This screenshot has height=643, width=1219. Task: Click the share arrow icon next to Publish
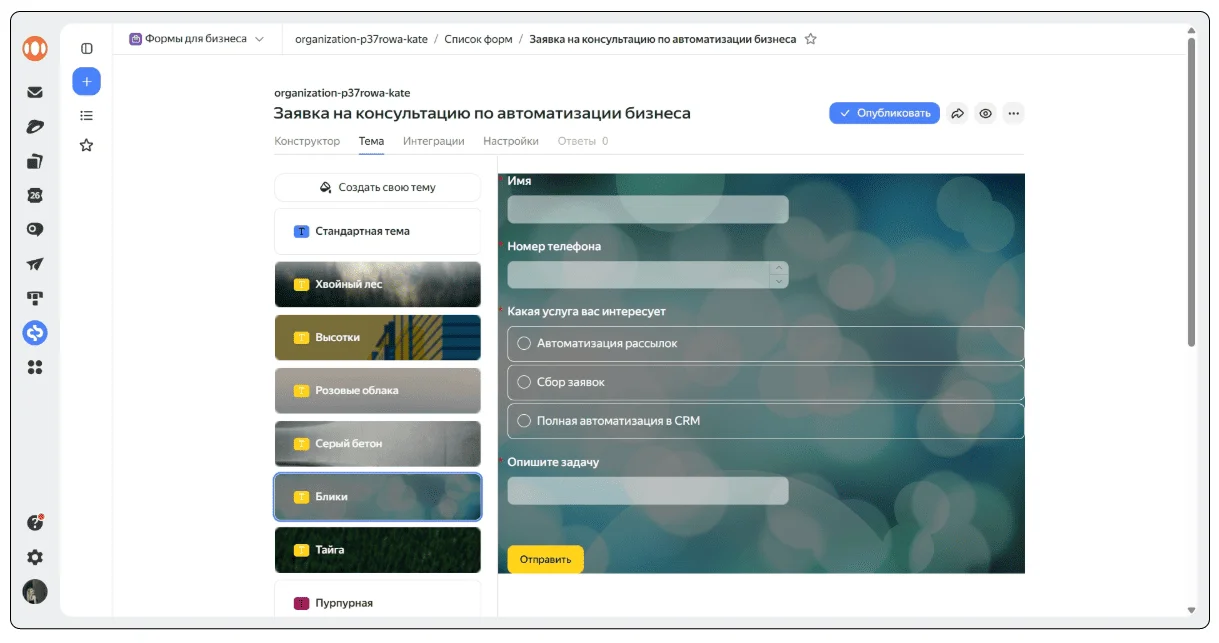coord(957,113)
